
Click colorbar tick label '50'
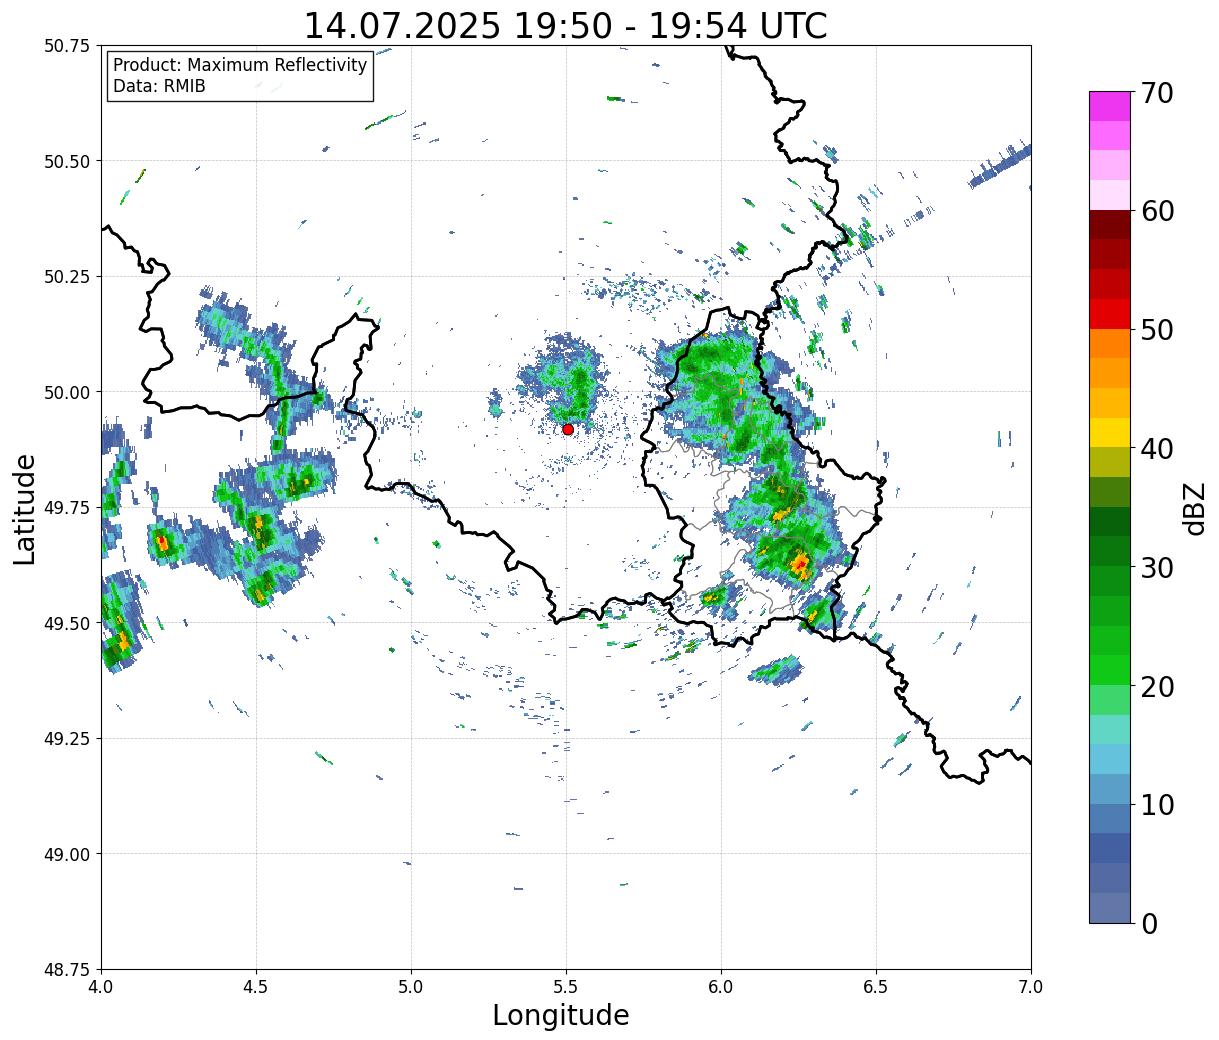(x=1157, y=330)
